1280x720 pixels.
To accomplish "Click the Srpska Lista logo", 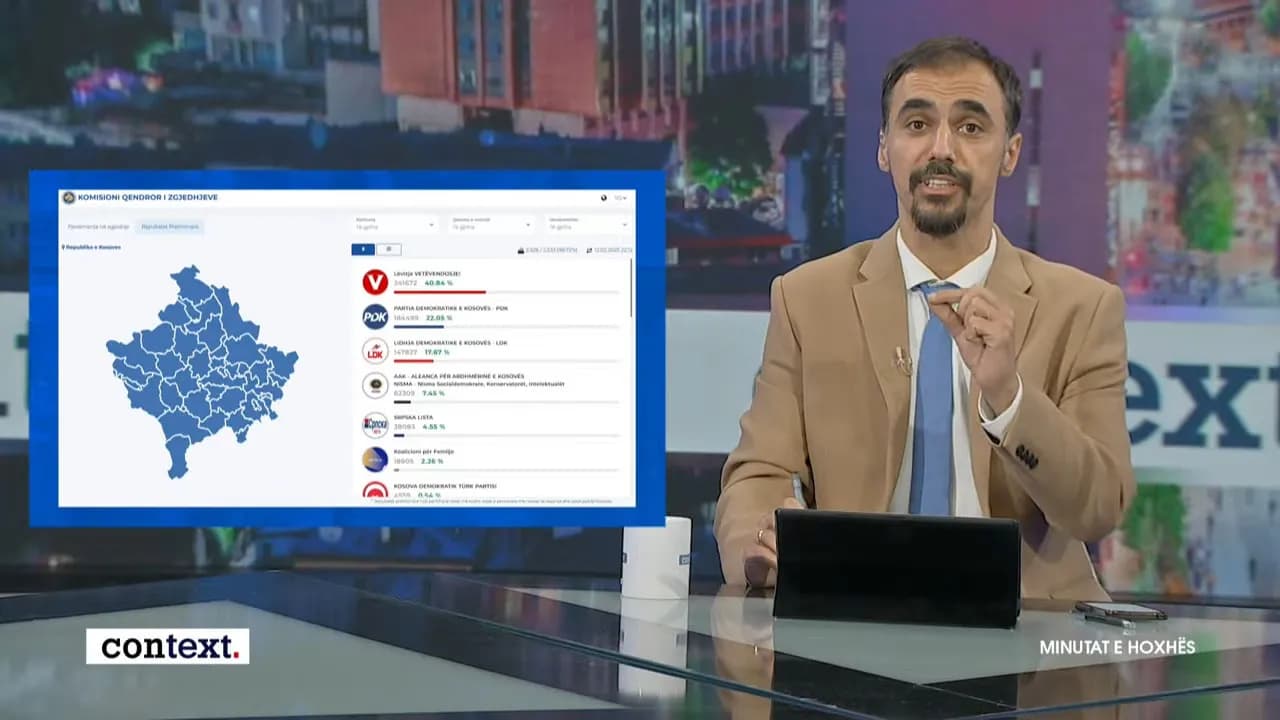I will coord(375,425).
